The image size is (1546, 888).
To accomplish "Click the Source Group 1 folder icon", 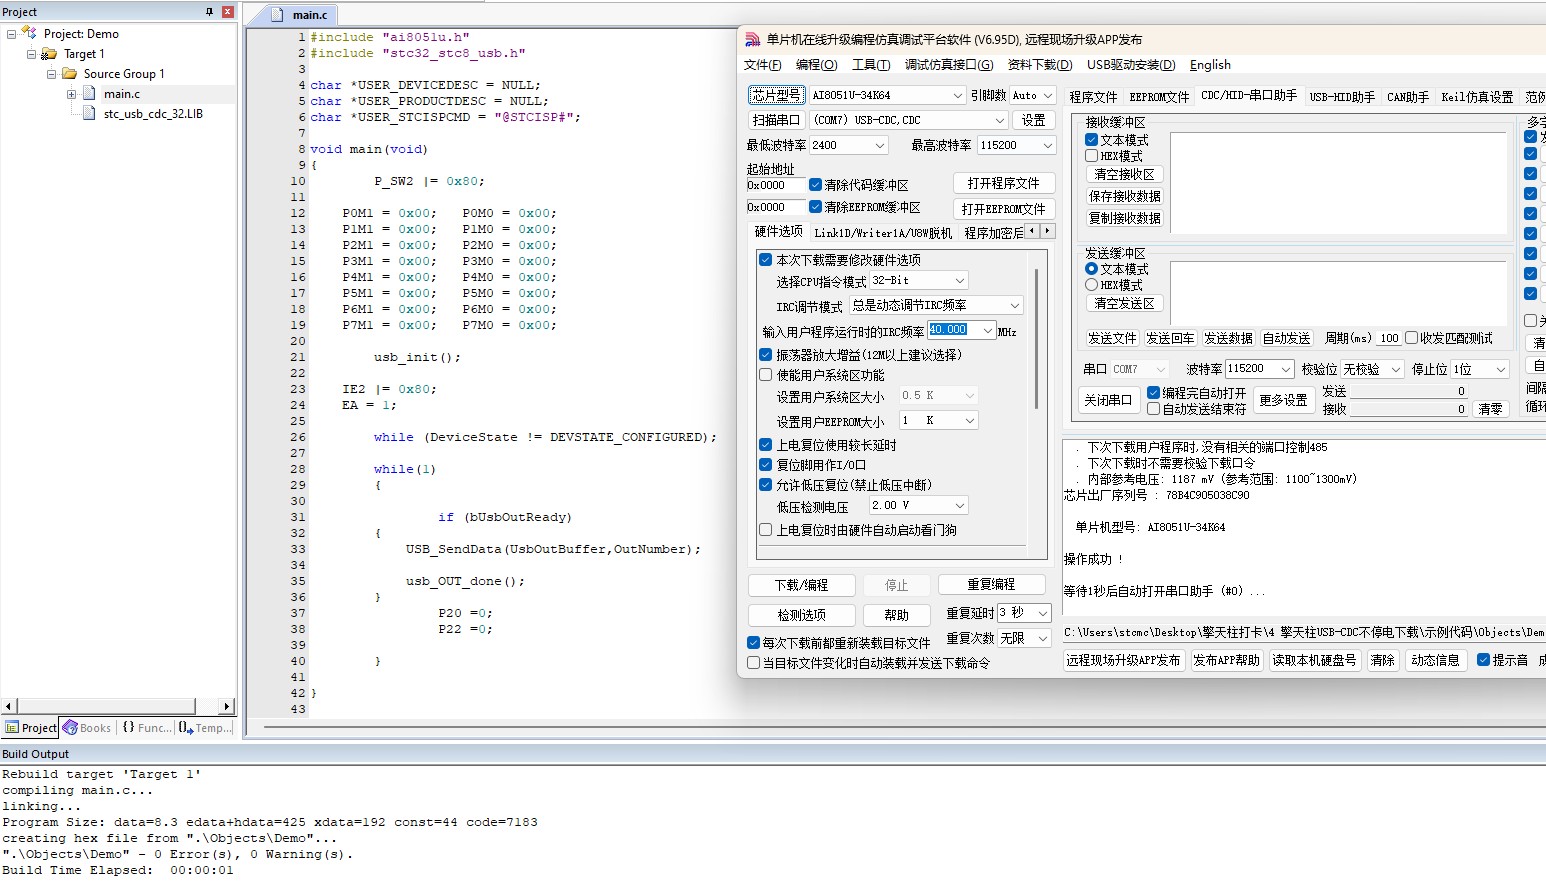I will click(69, 74).
